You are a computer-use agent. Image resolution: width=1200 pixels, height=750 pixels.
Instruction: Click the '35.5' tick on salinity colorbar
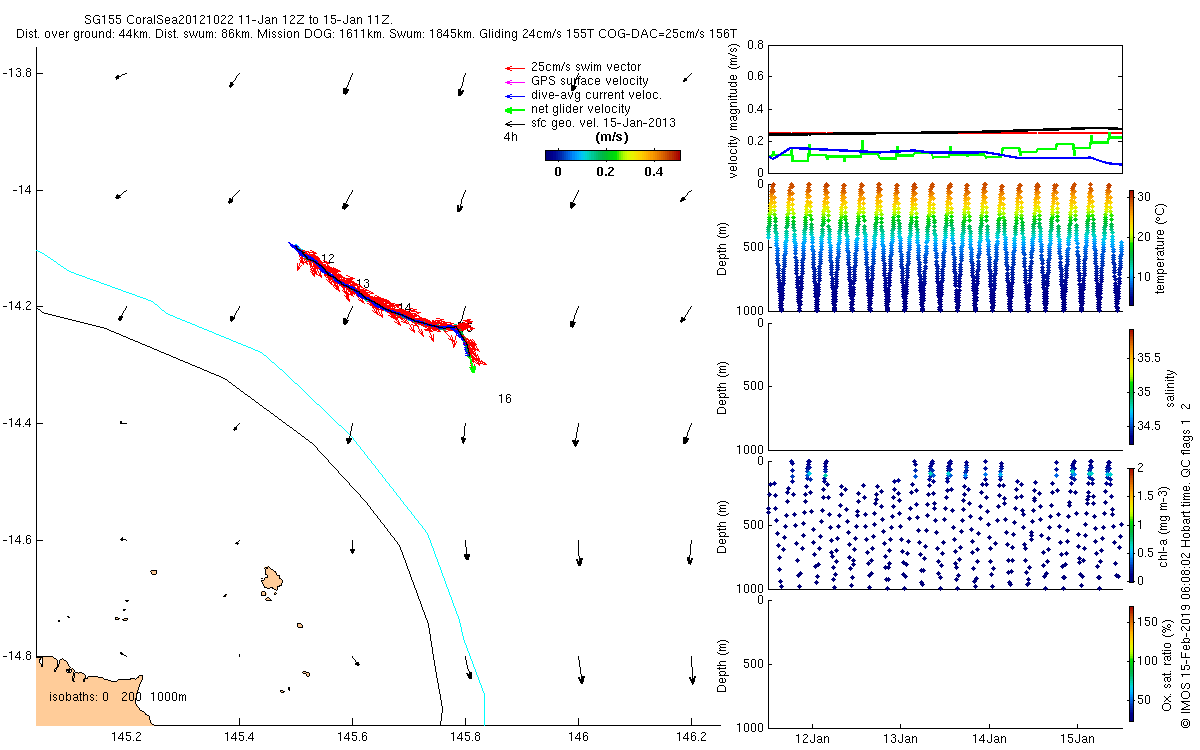tap(1149, 357)
